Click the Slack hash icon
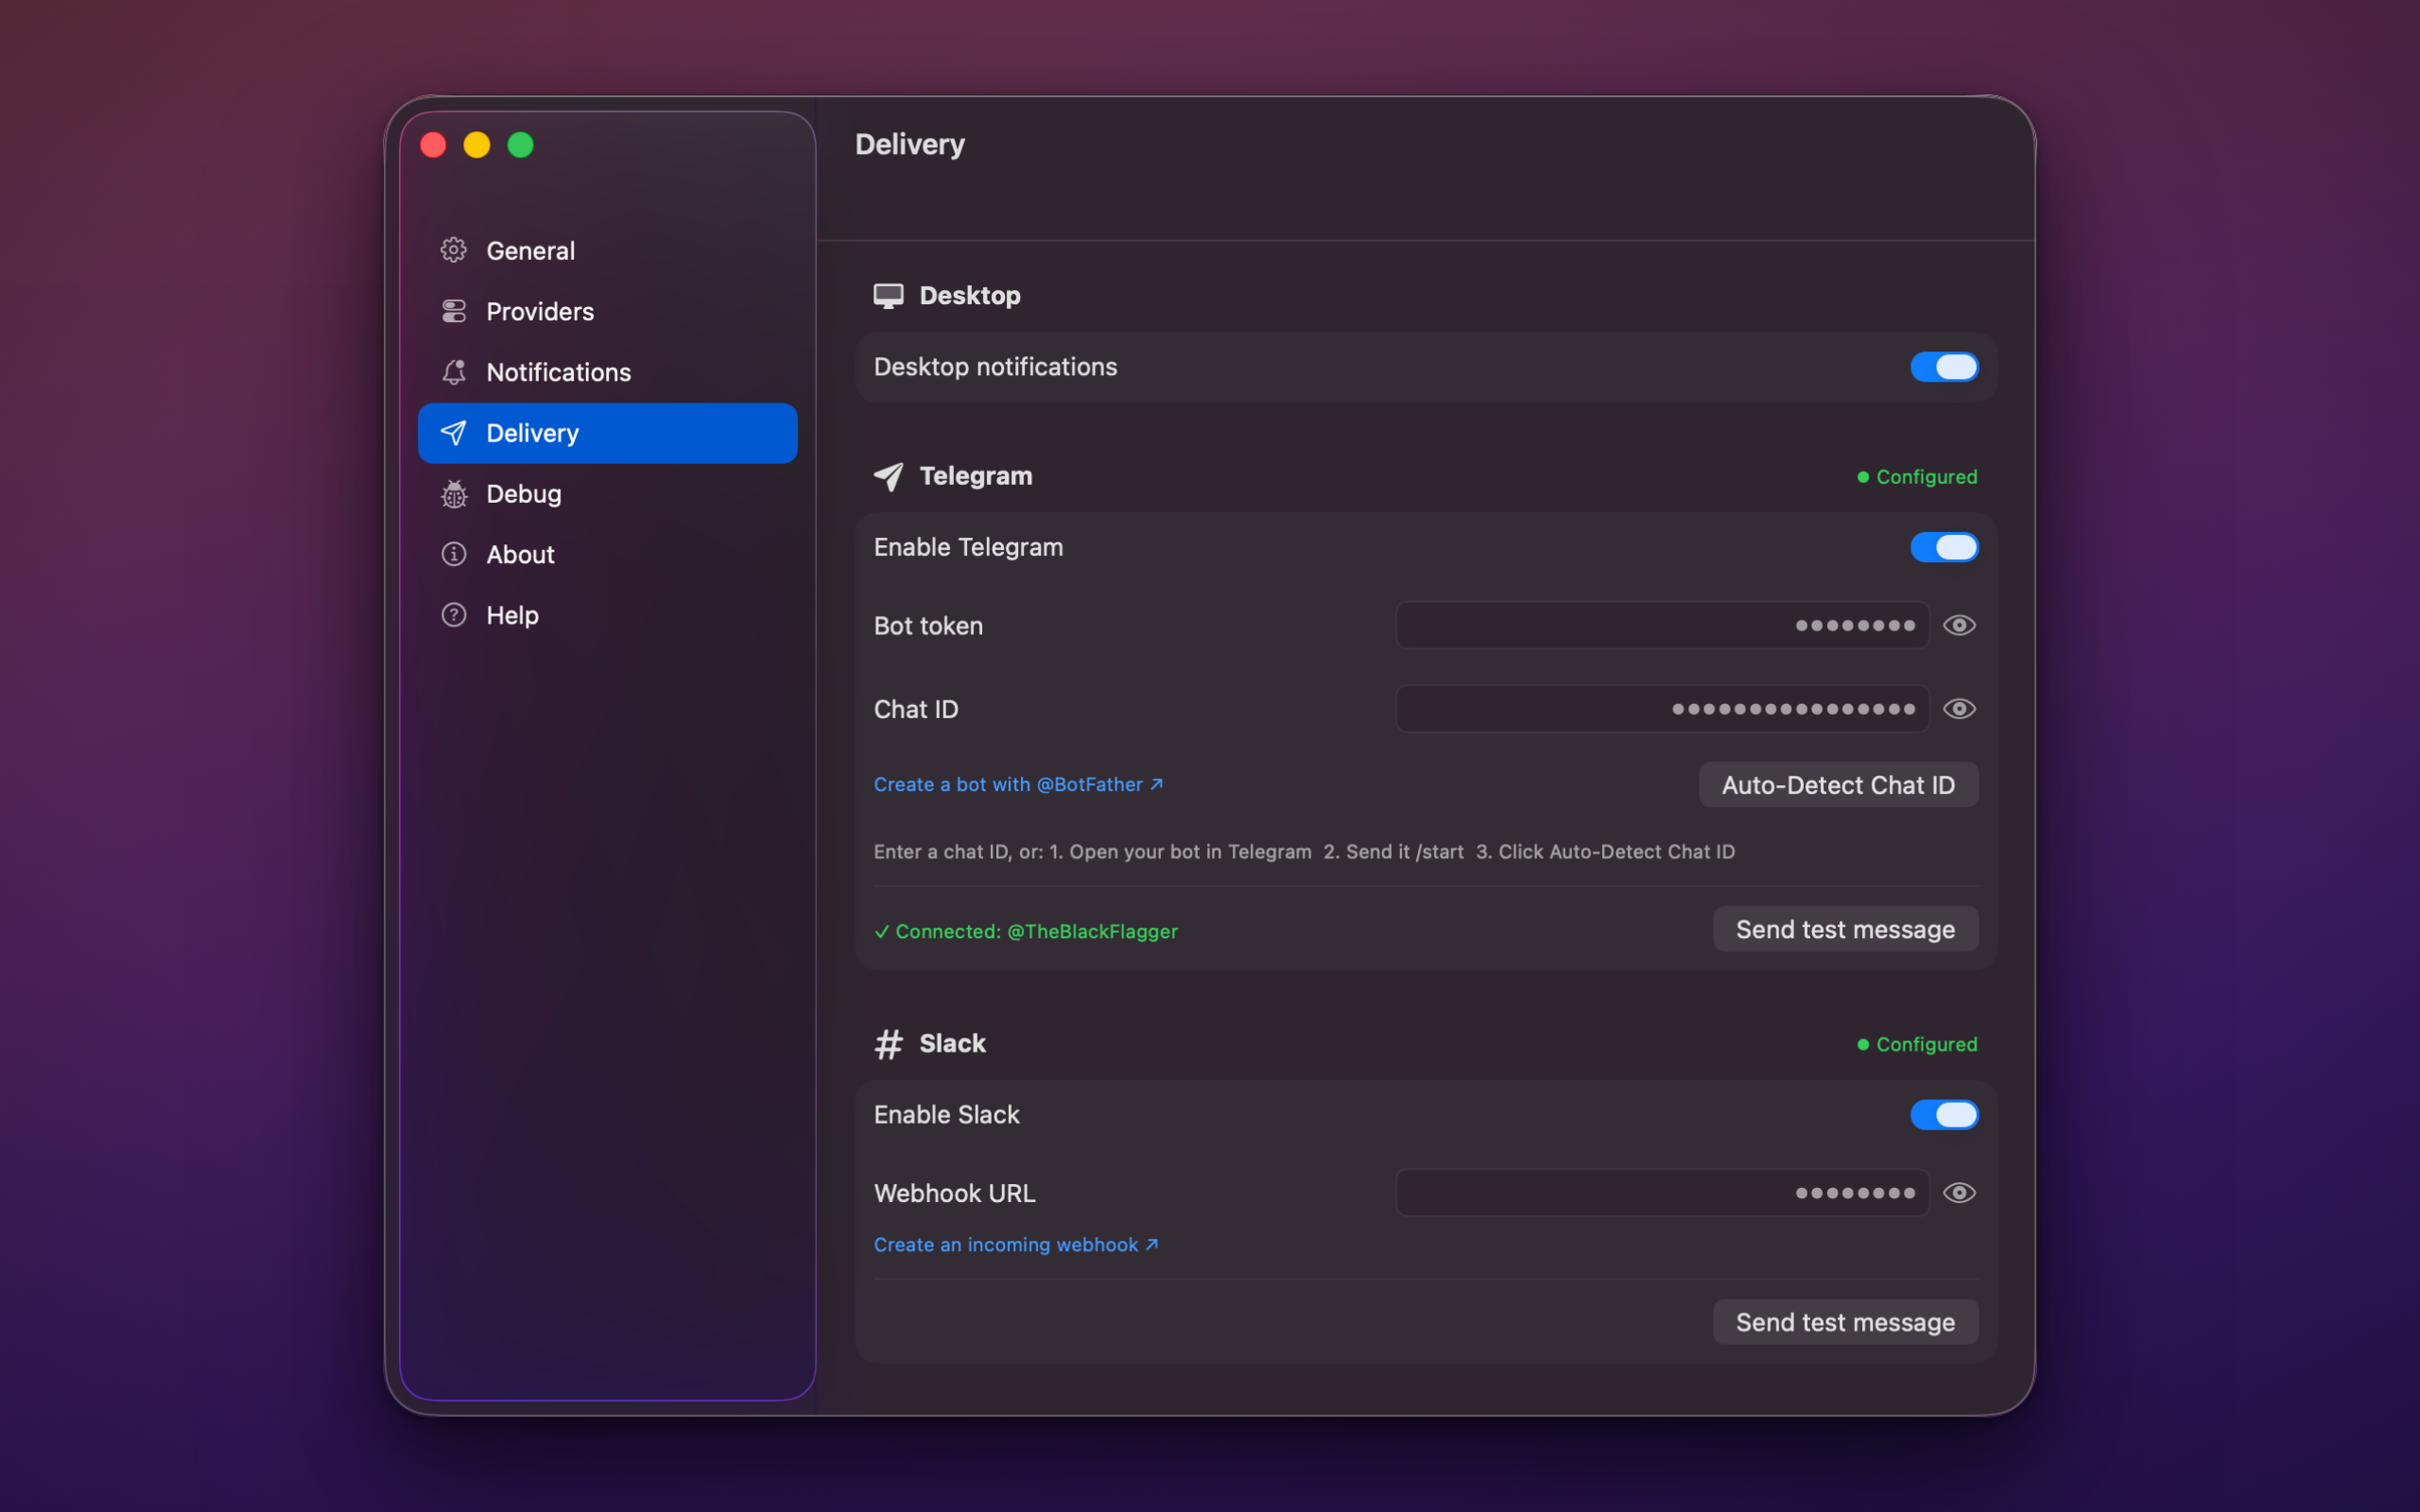Image resolution: width=2420 pixels, height=1512 pixels. point(888,1044)
